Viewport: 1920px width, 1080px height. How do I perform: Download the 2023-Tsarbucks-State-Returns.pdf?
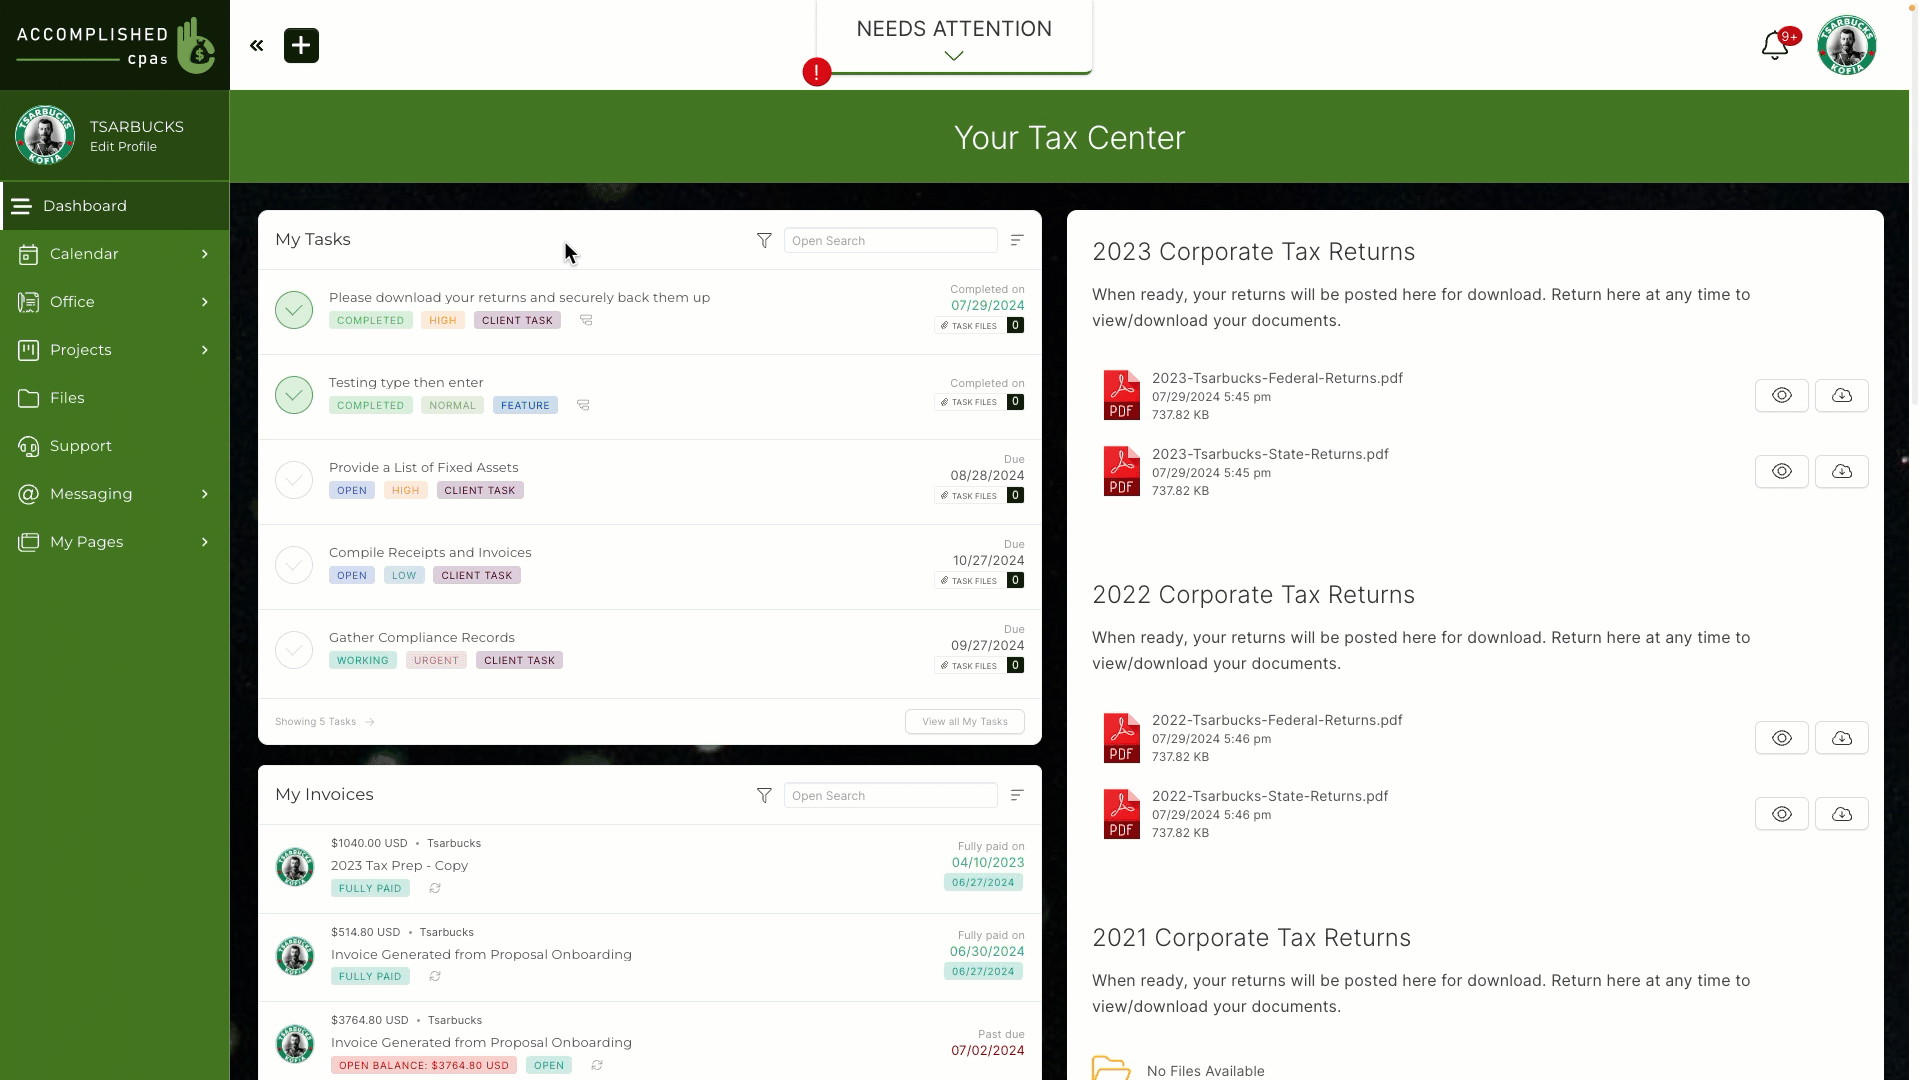[1841, 471]
